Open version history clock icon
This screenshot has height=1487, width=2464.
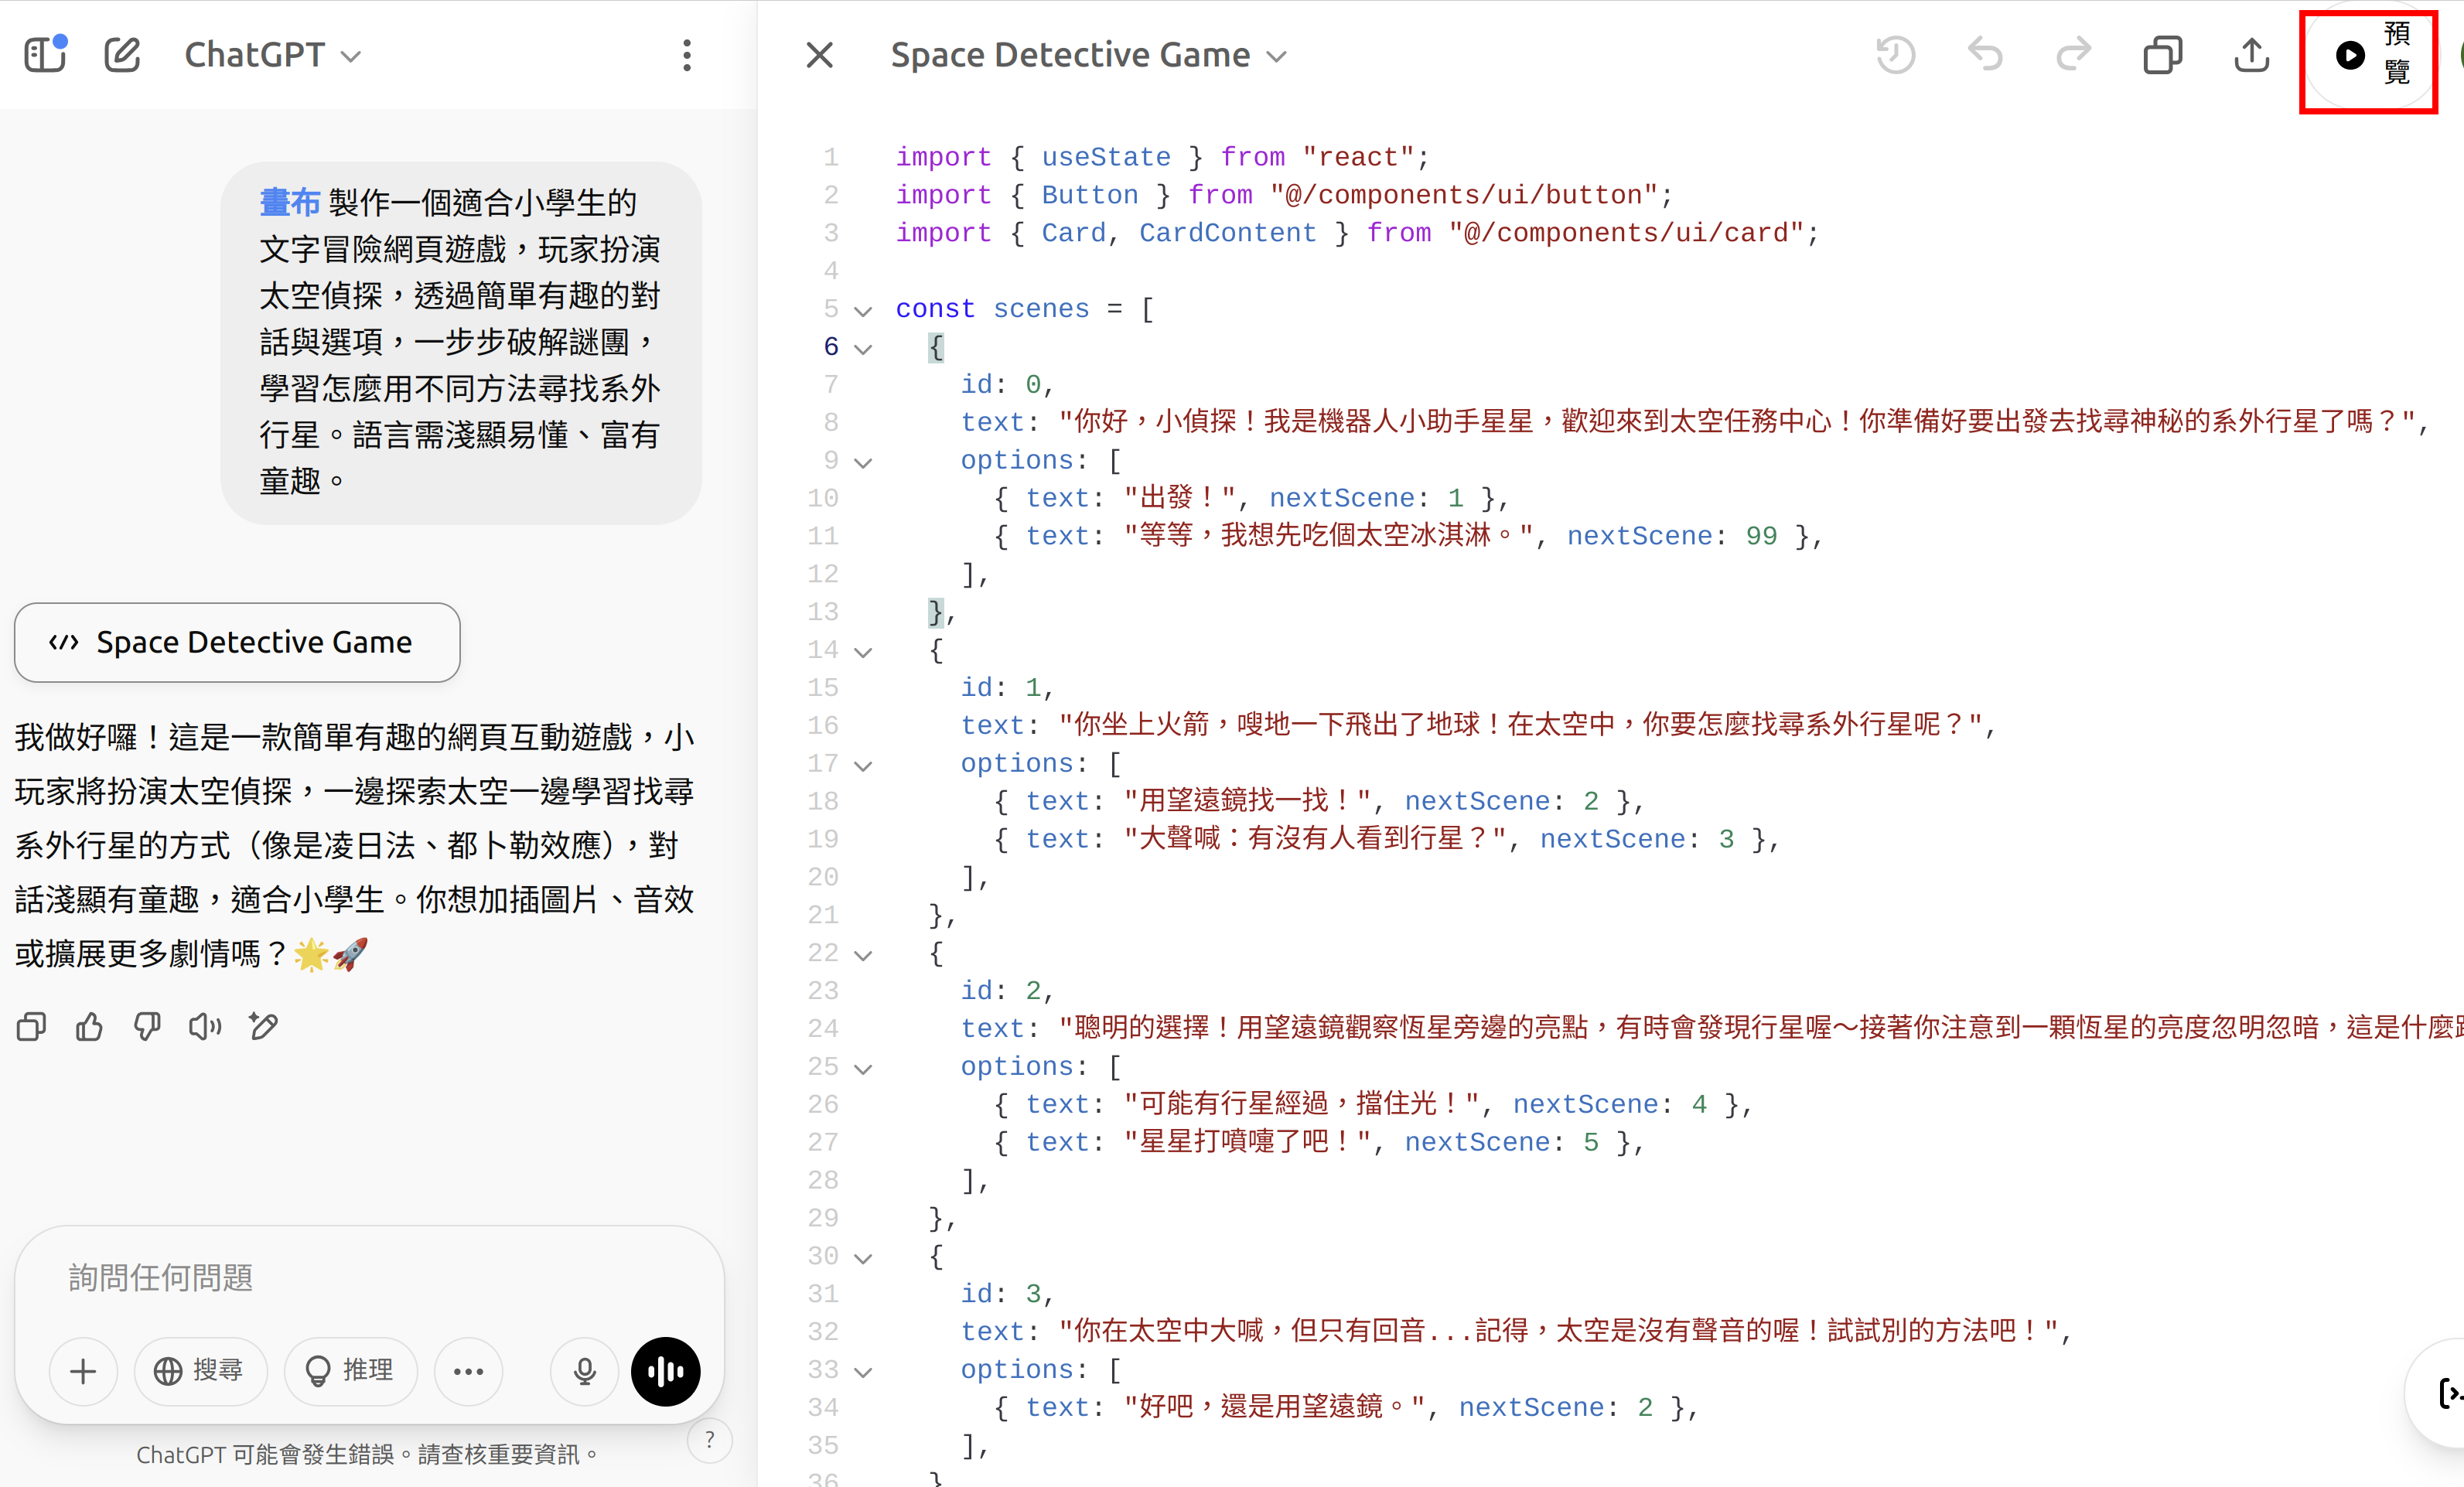point(1895,54)
